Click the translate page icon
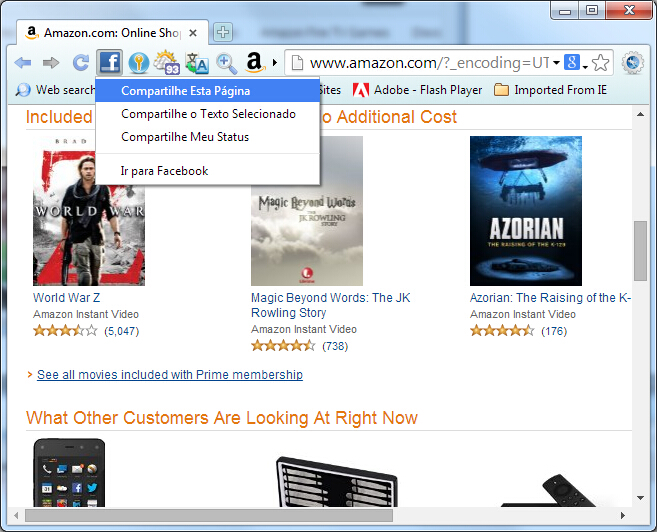 197,64
